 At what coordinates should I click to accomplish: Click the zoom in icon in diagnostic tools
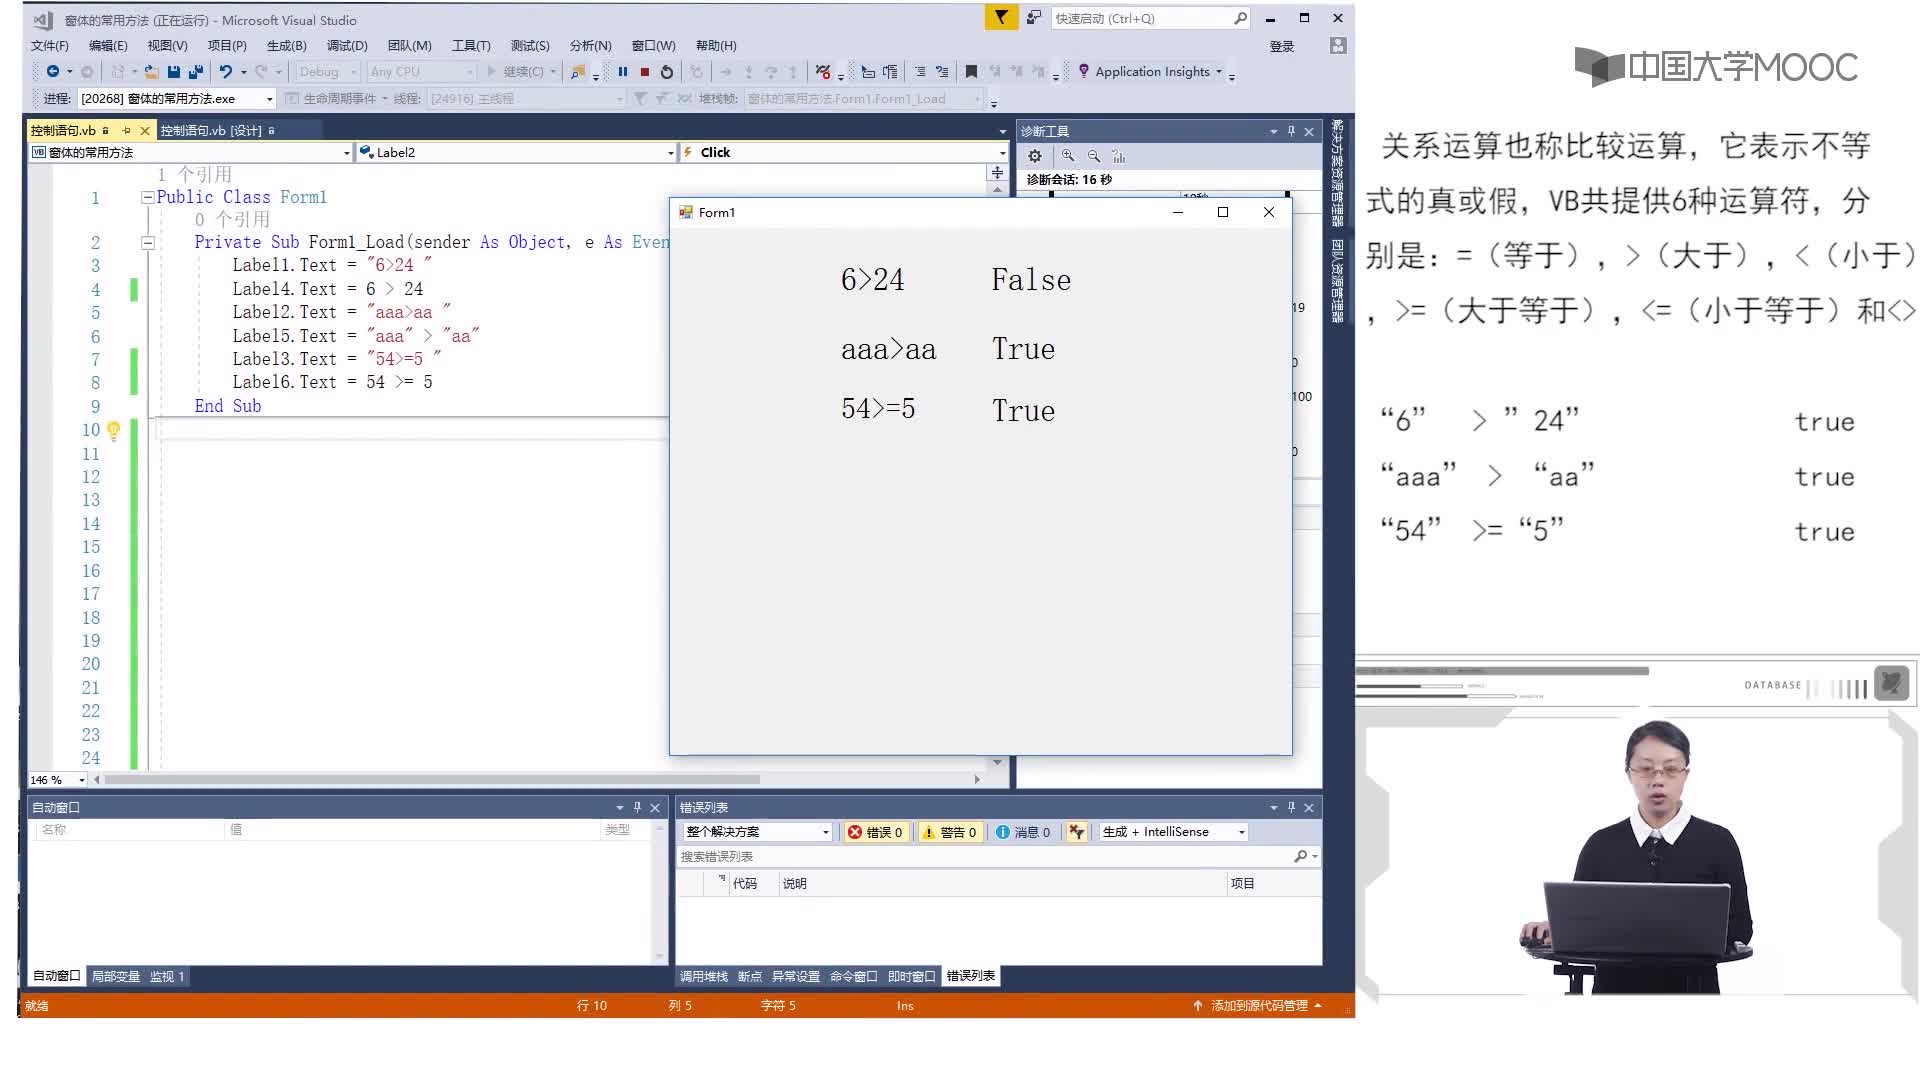pos(1068,157)
